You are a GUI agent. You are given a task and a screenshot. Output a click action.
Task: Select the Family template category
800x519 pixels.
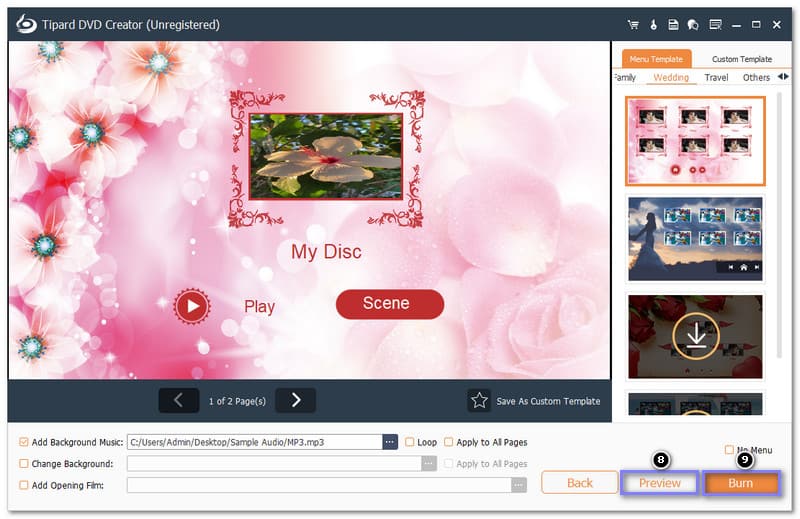625,78
